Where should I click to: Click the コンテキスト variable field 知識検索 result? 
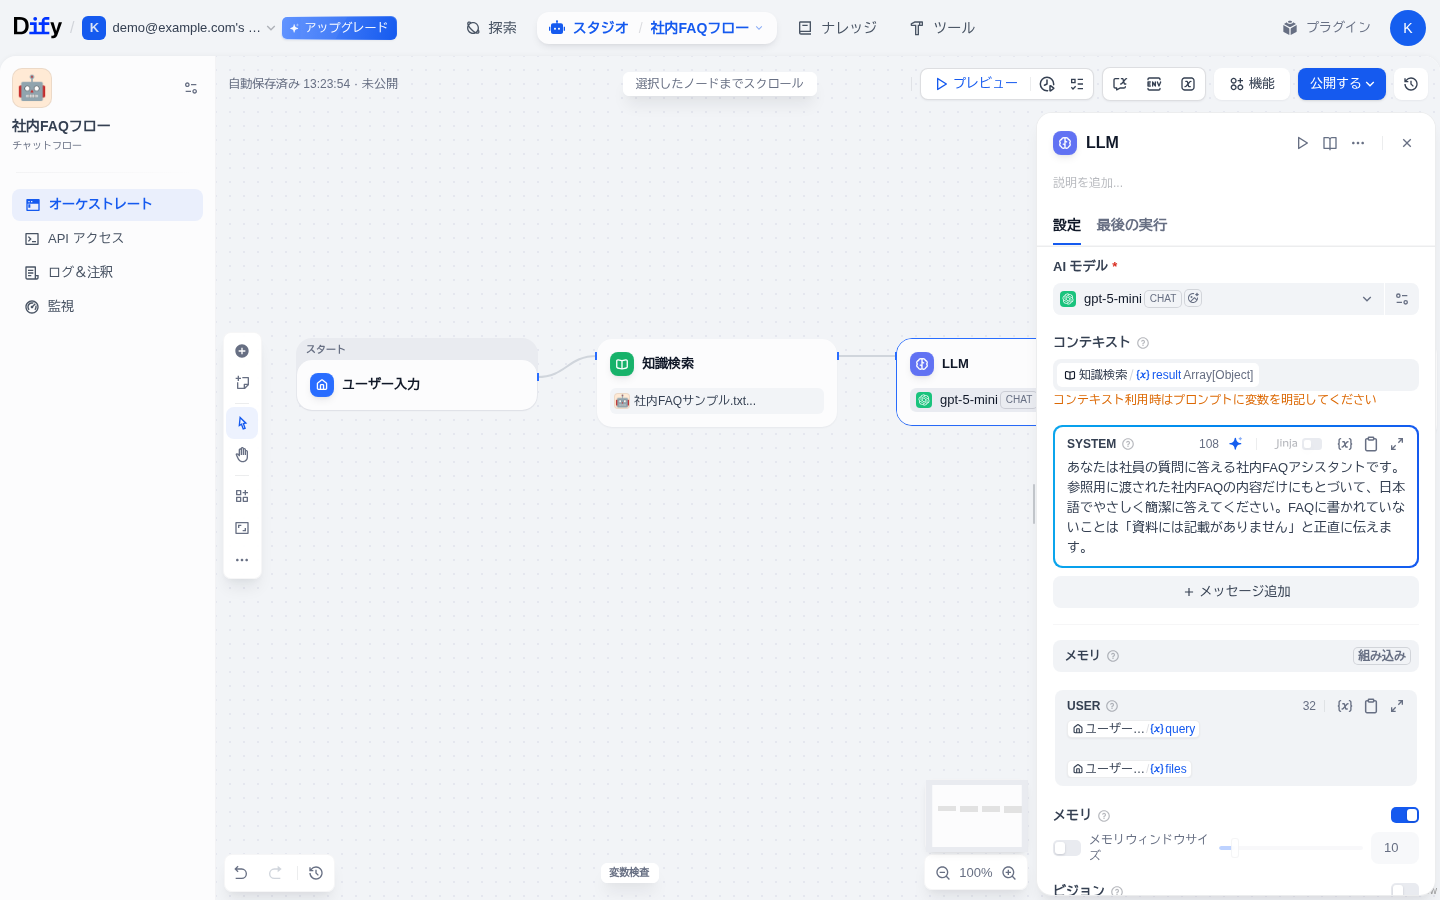[x=1236, y=375]
